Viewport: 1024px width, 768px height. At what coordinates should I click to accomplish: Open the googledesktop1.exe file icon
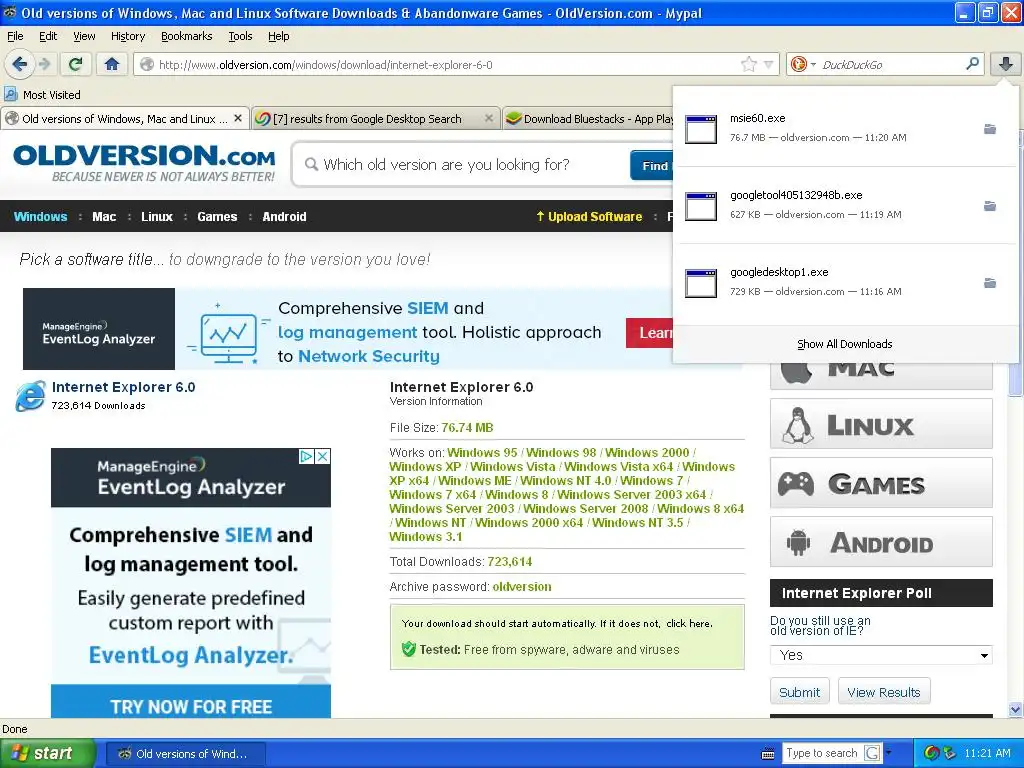coord(701,283)
